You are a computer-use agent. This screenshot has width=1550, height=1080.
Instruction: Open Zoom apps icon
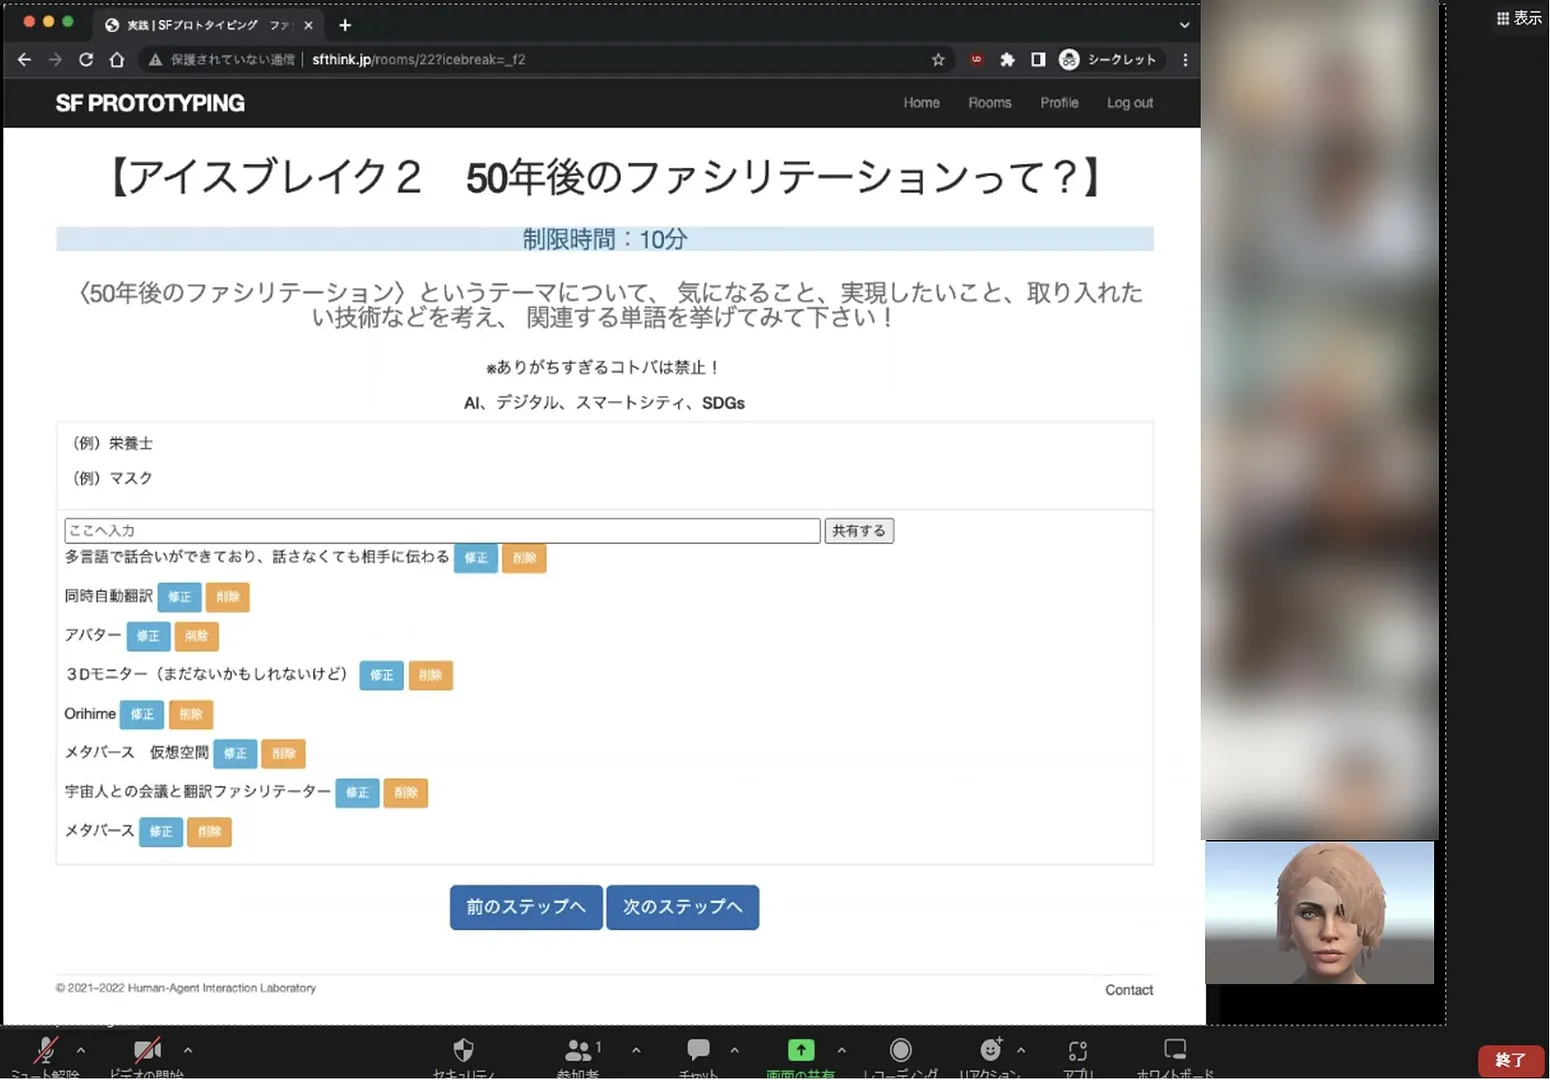pyautogui.click(x=1077, y=1050)
